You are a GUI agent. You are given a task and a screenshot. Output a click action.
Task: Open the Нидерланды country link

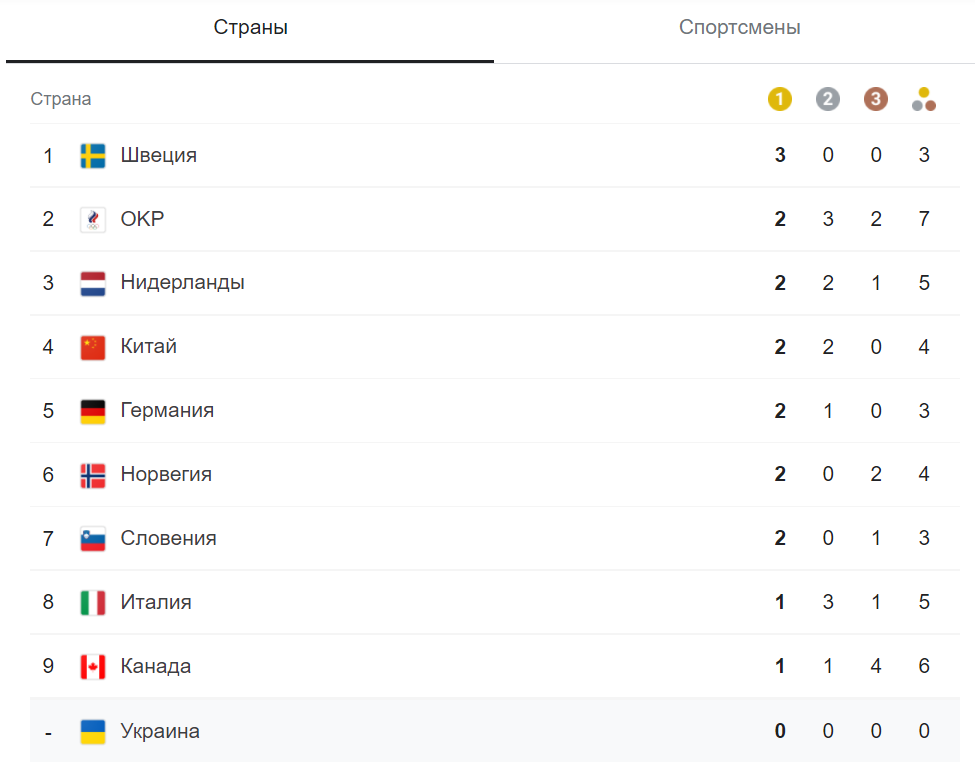(182, 283)
